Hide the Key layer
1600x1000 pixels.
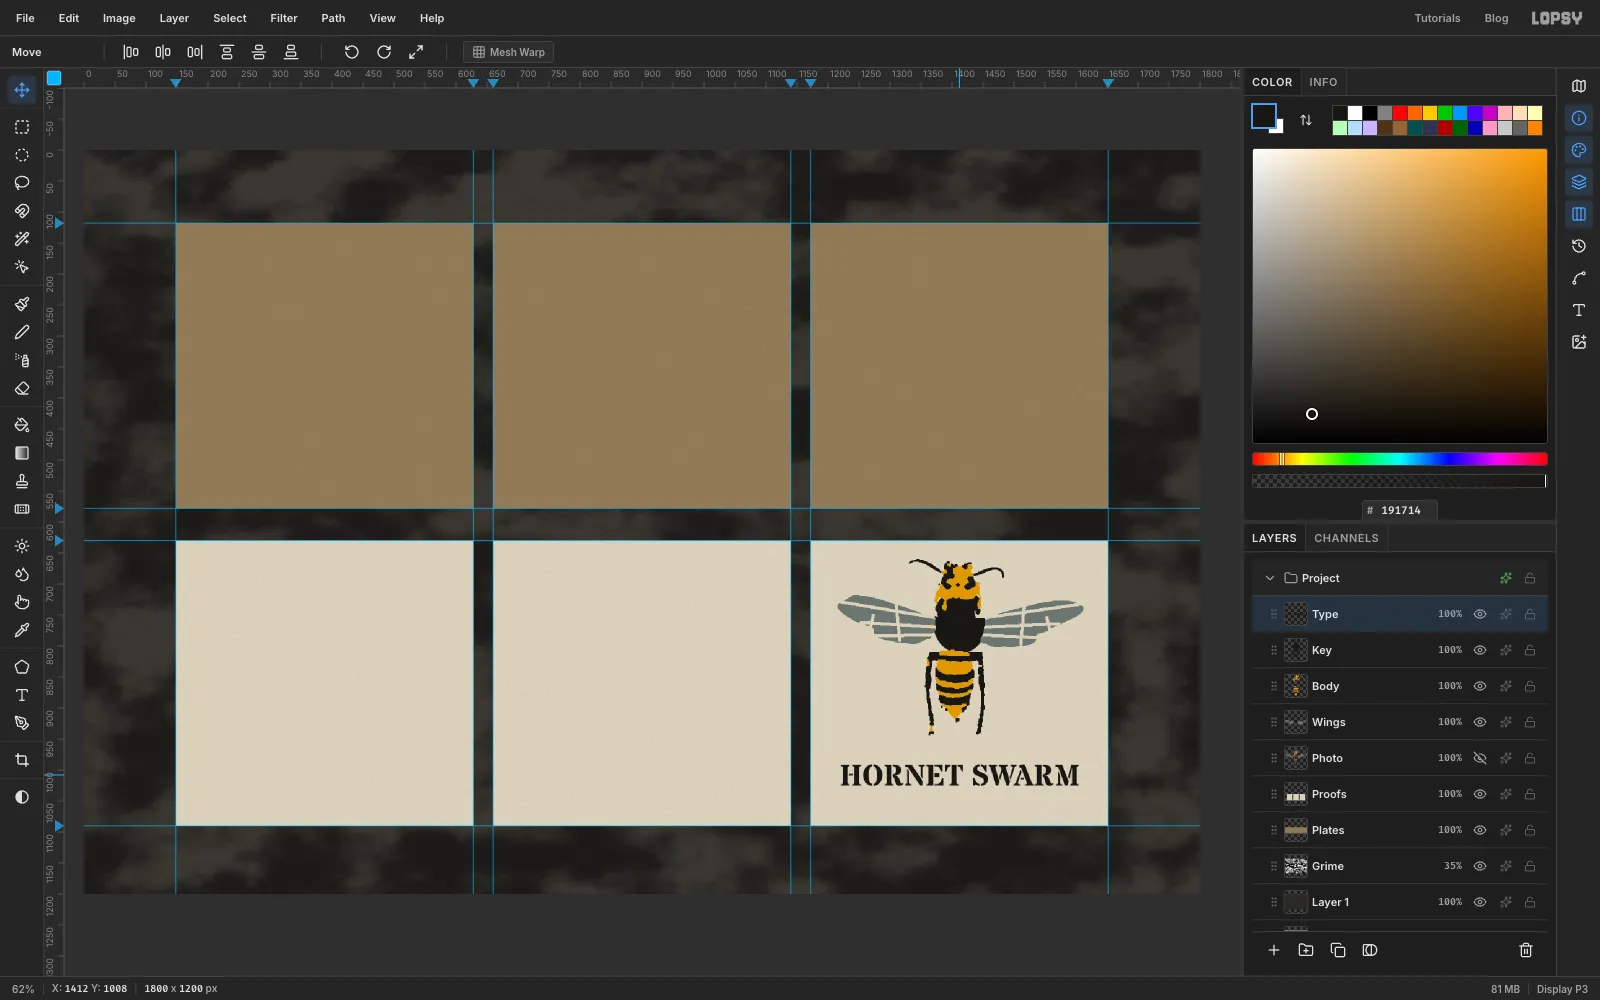click(x=1480, y=650)
